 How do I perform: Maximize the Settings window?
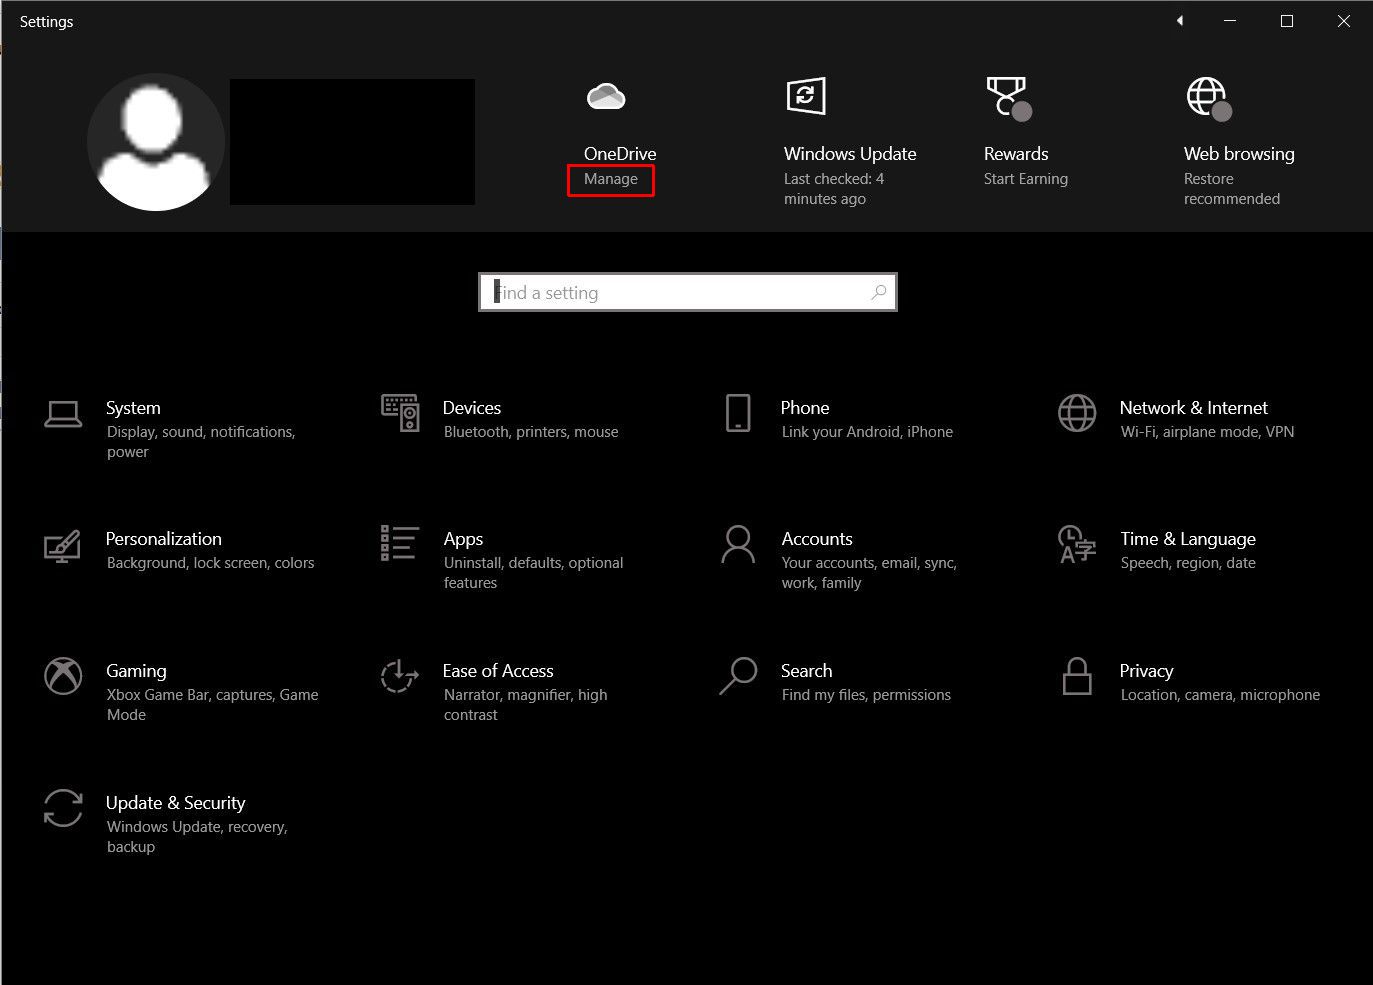1287,21
